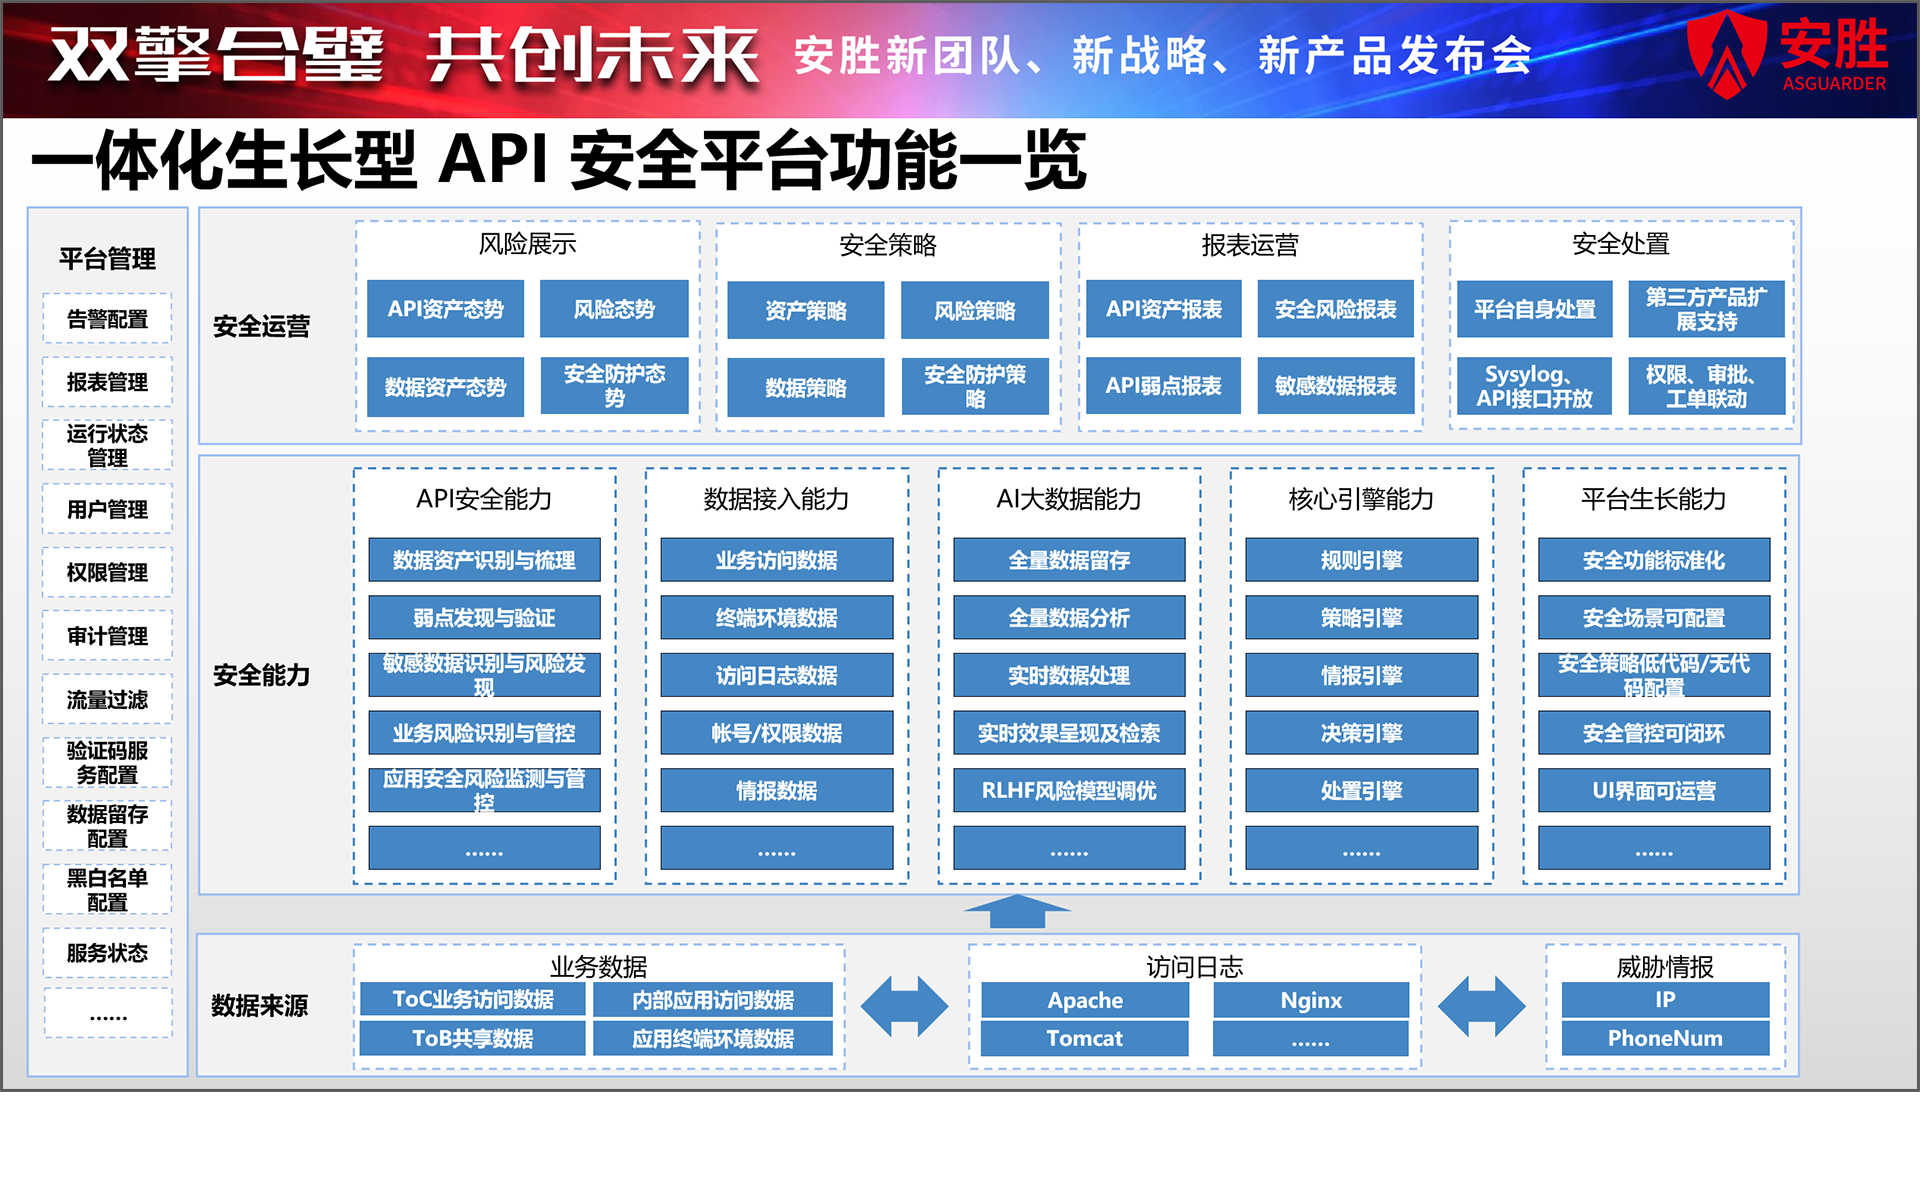Select 黑白名单配置 item
Screen dimensions: 1920x1180
pyautogui.click(x=107, y=889)
